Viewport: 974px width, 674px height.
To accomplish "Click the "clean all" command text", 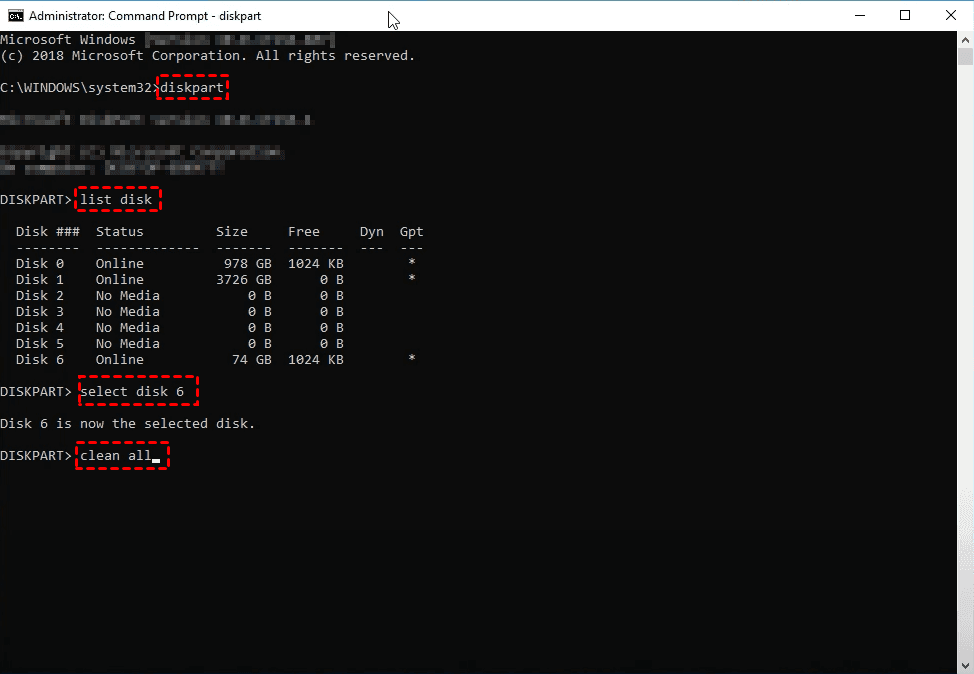I will [x=116, y=456].
